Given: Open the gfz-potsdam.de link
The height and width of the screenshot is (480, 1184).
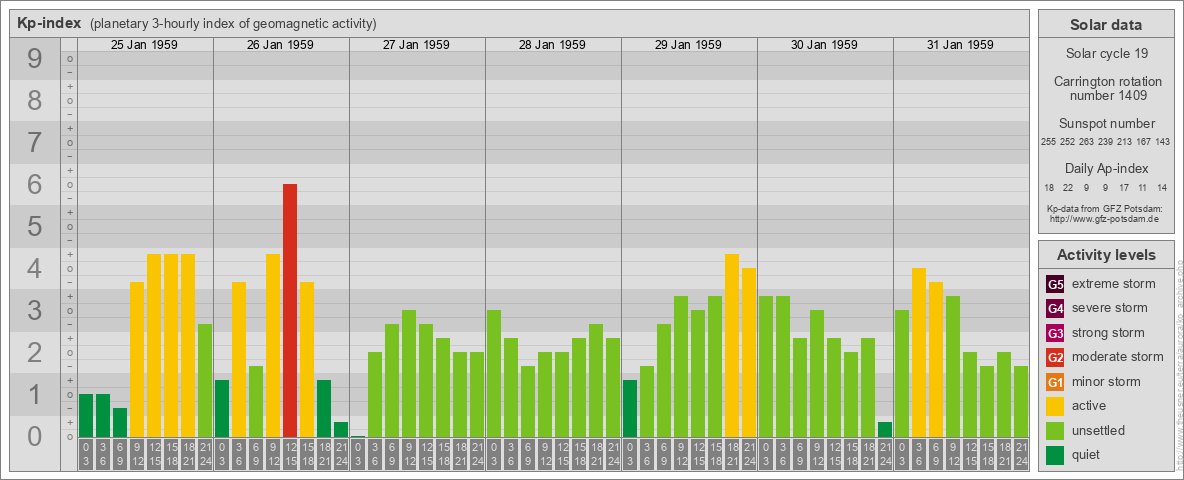Looking at the screenshot, I should coord(1105,219).
